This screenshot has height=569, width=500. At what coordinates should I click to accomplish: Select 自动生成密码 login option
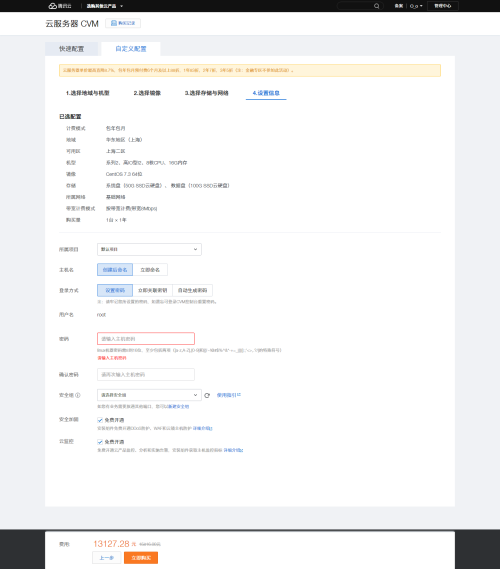pos(192,290)
